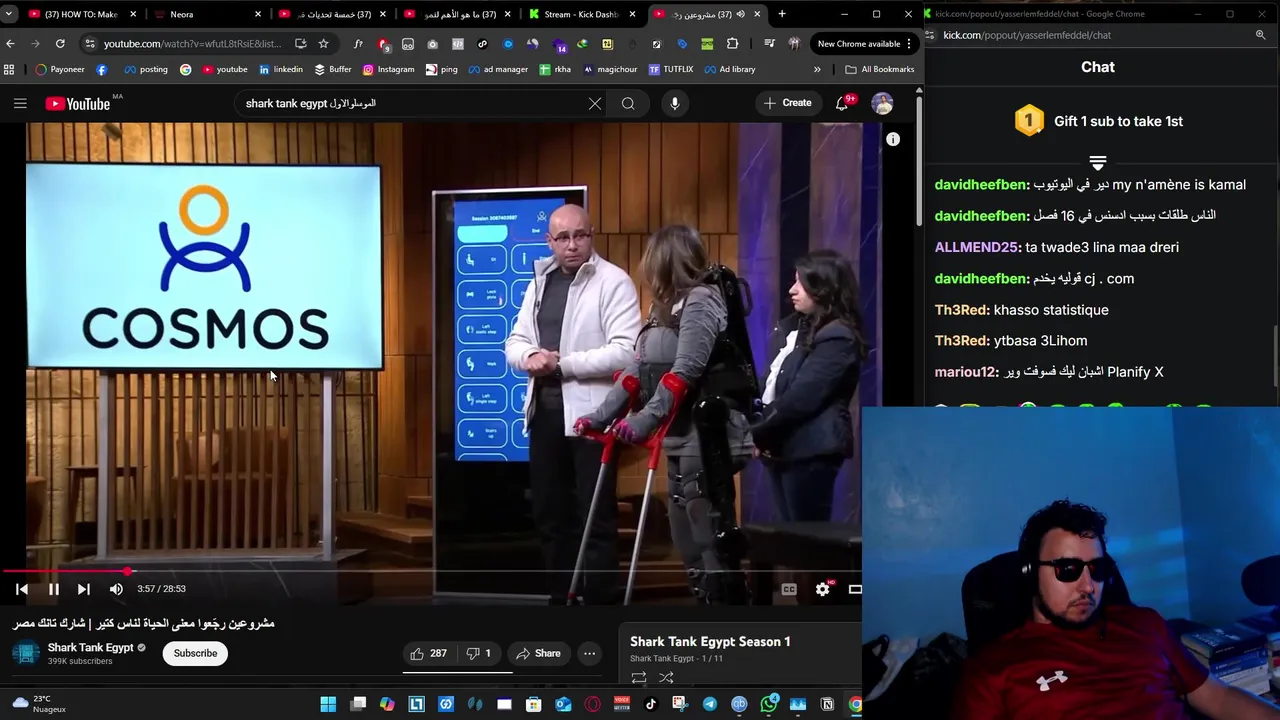Image resolution: width=1280 pixels, height=720 pixels.
Task: Pause the playing video
Action: [54, 589]
